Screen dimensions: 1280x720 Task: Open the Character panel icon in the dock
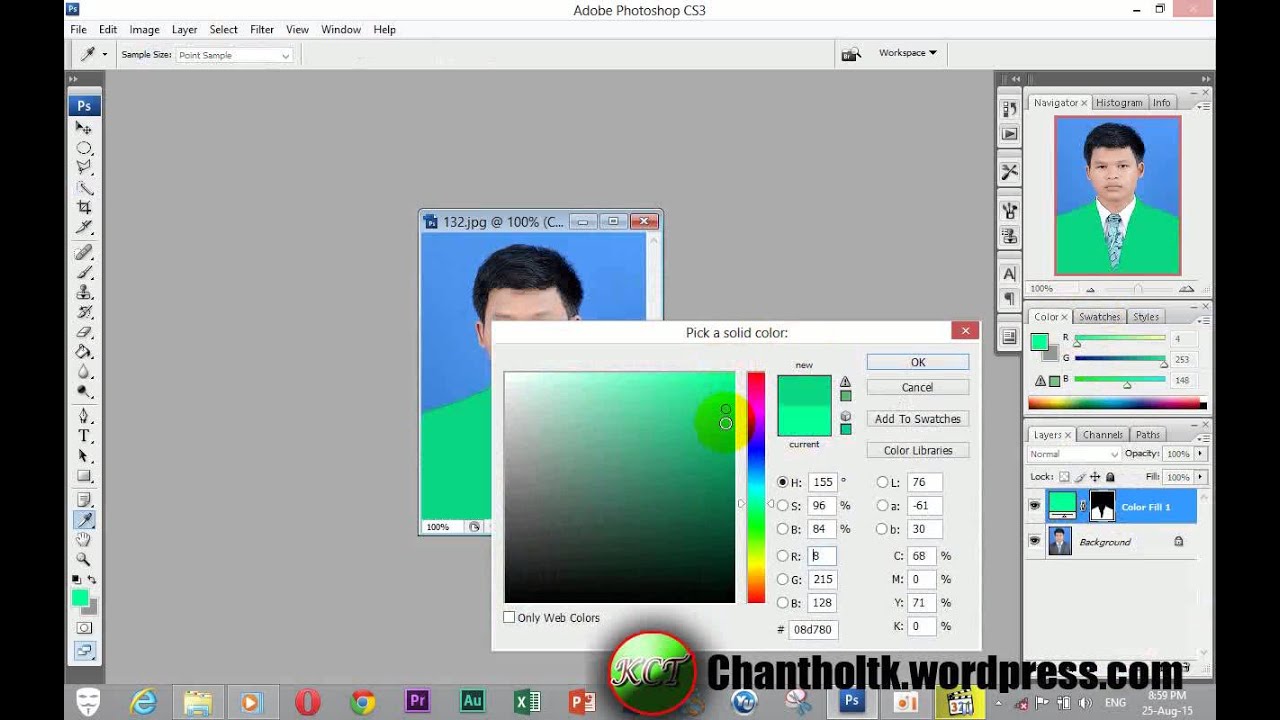1009,273
